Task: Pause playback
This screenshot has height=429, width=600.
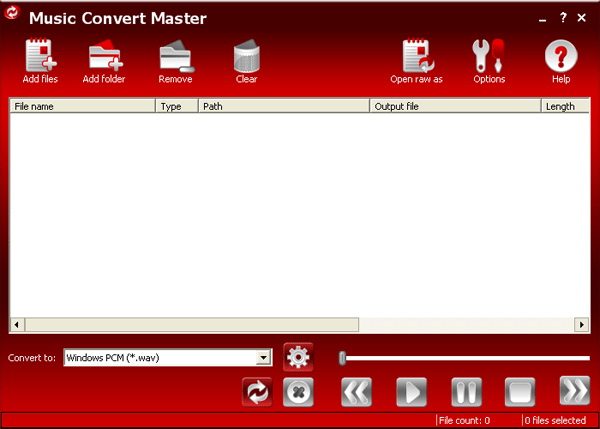Action: point(466,392)
